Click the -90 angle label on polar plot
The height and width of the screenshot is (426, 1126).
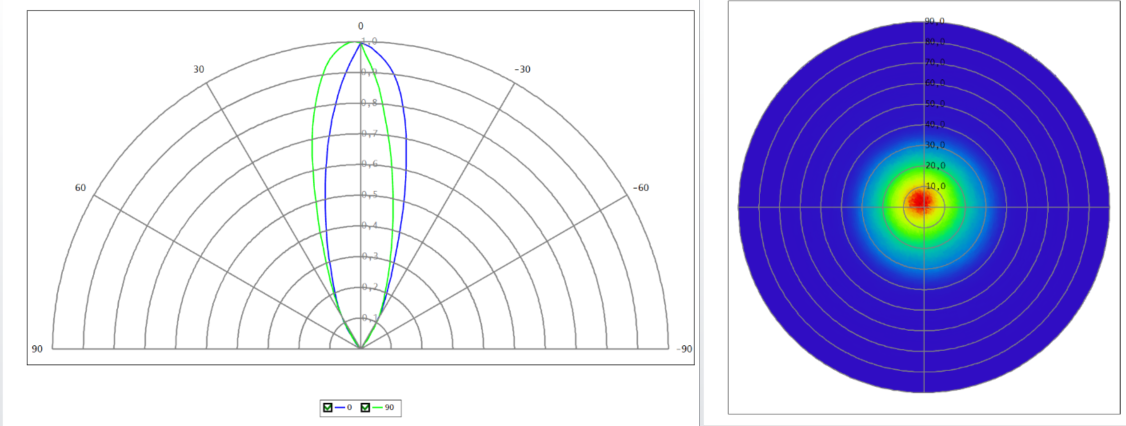(684, 349)
